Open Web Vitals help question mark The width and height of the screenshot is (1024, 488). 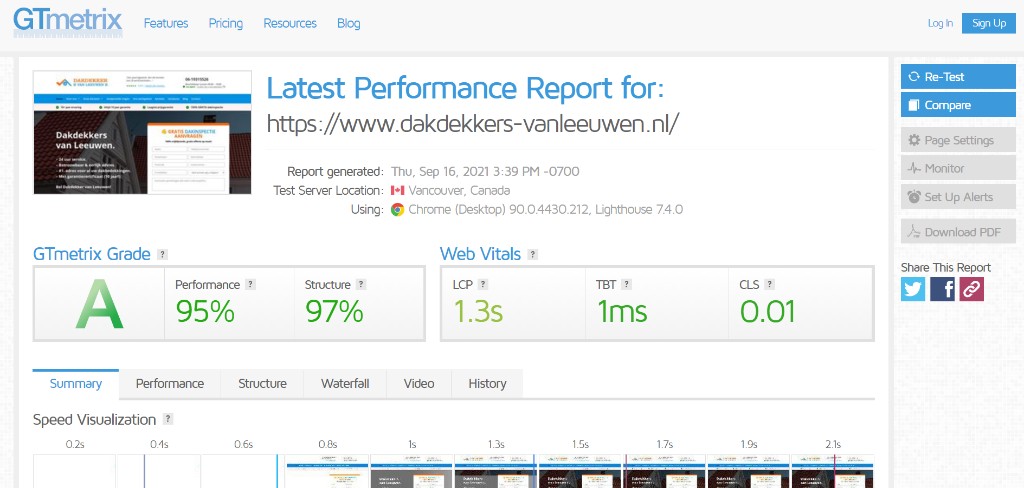[532, 255]
